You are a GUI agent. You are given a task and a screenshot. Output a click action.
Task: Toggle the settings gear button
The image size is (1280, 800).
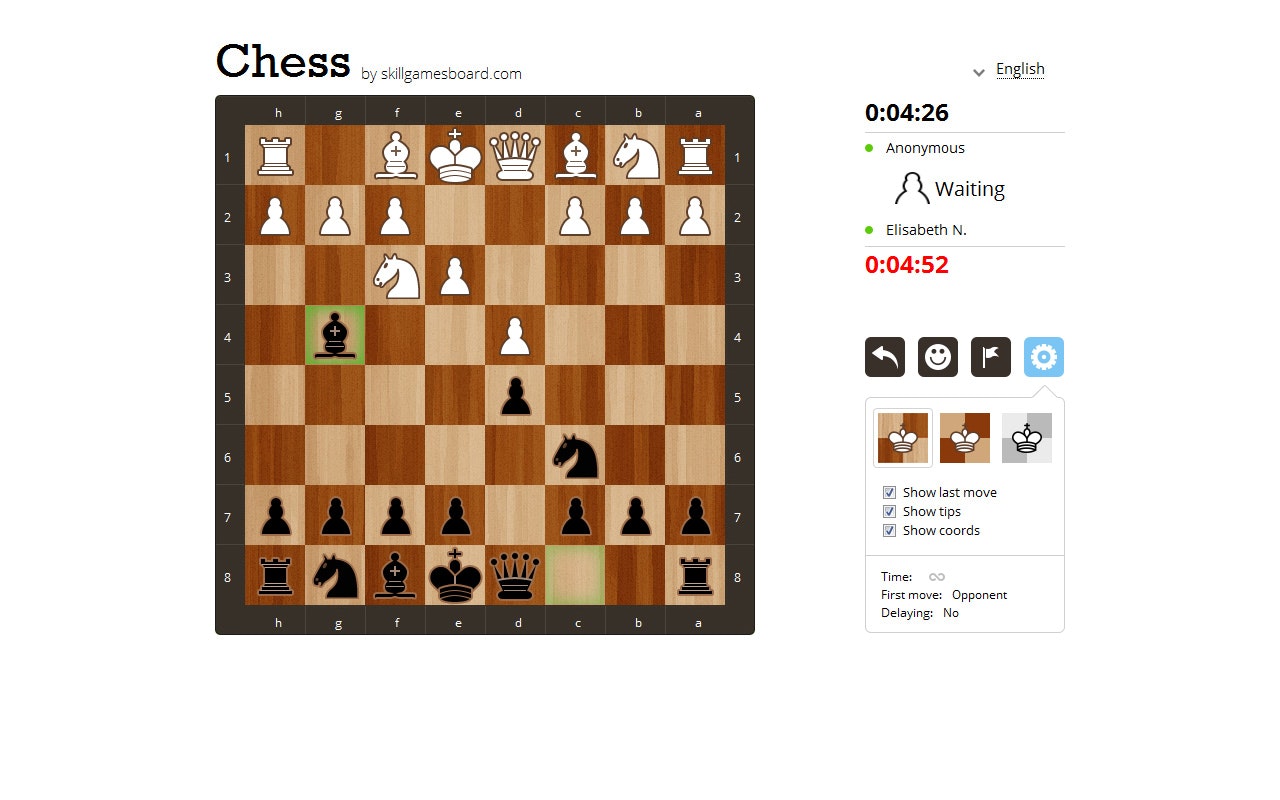1044,357
